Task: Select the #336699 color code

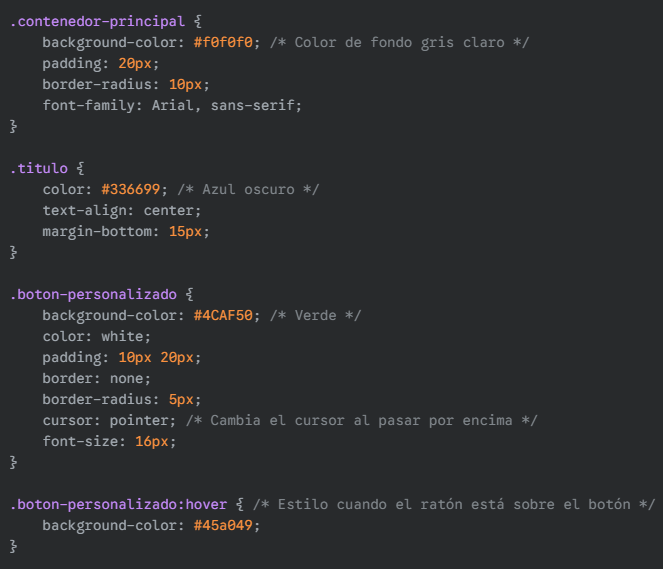Action: 131,189
